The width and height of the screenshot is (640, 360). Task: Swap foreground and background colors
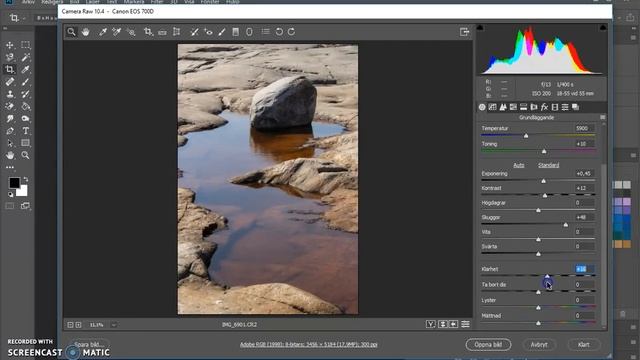[x=26, y=179]
